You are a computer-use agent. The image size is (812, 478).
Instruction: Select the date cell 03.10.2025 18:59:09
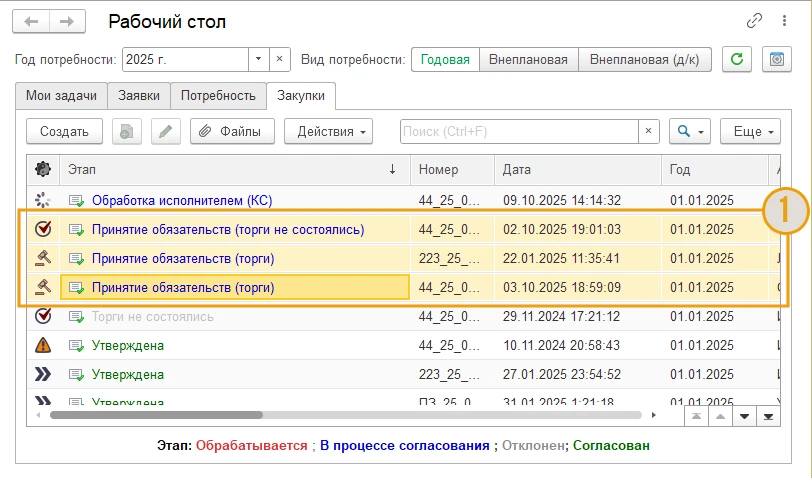[x=578, y=287]
